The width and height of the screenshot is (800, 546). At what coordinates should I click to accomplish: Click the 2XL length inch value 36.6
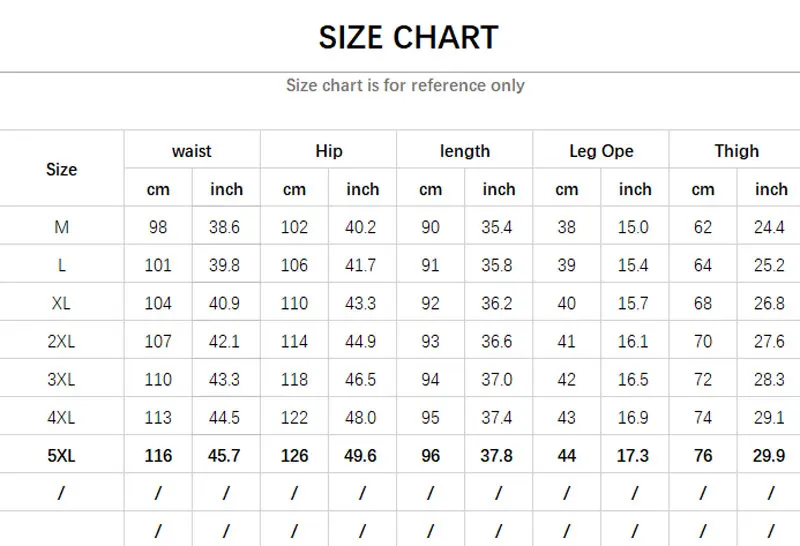497,341
